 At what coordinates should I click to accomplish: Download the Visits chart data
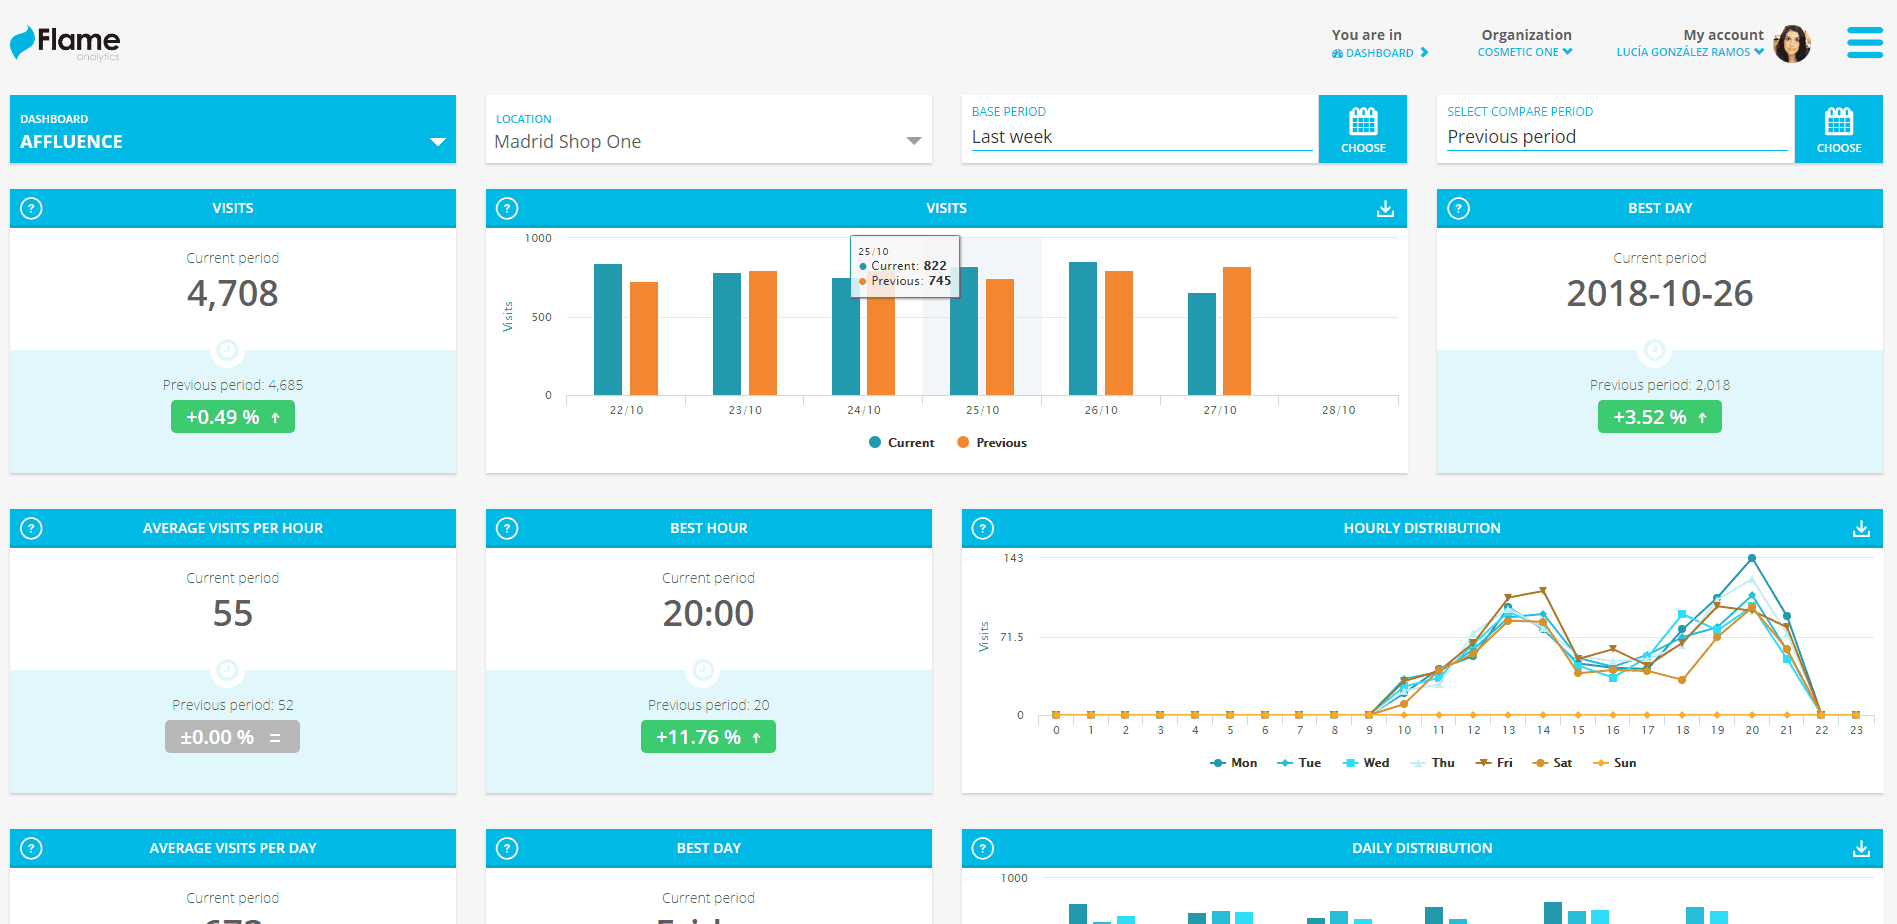[1385, 208]
